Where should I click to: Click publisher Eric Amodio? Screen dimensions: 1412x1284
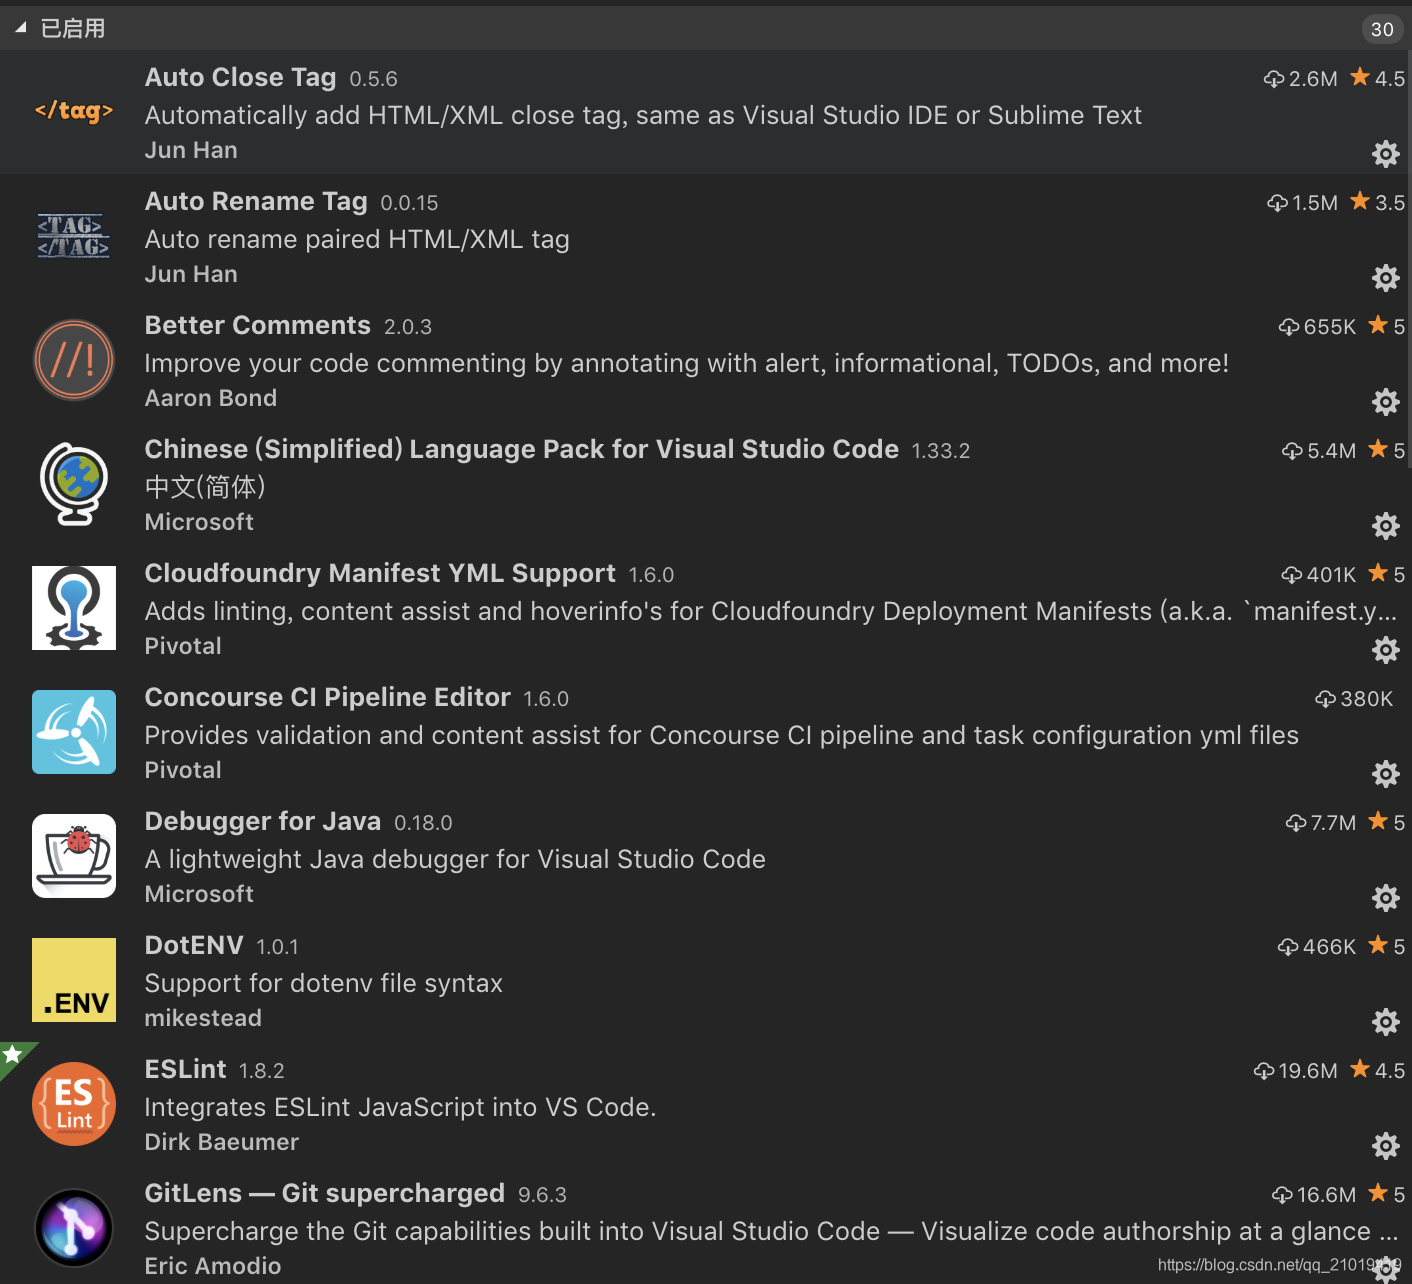click(x=213, y=1266)
